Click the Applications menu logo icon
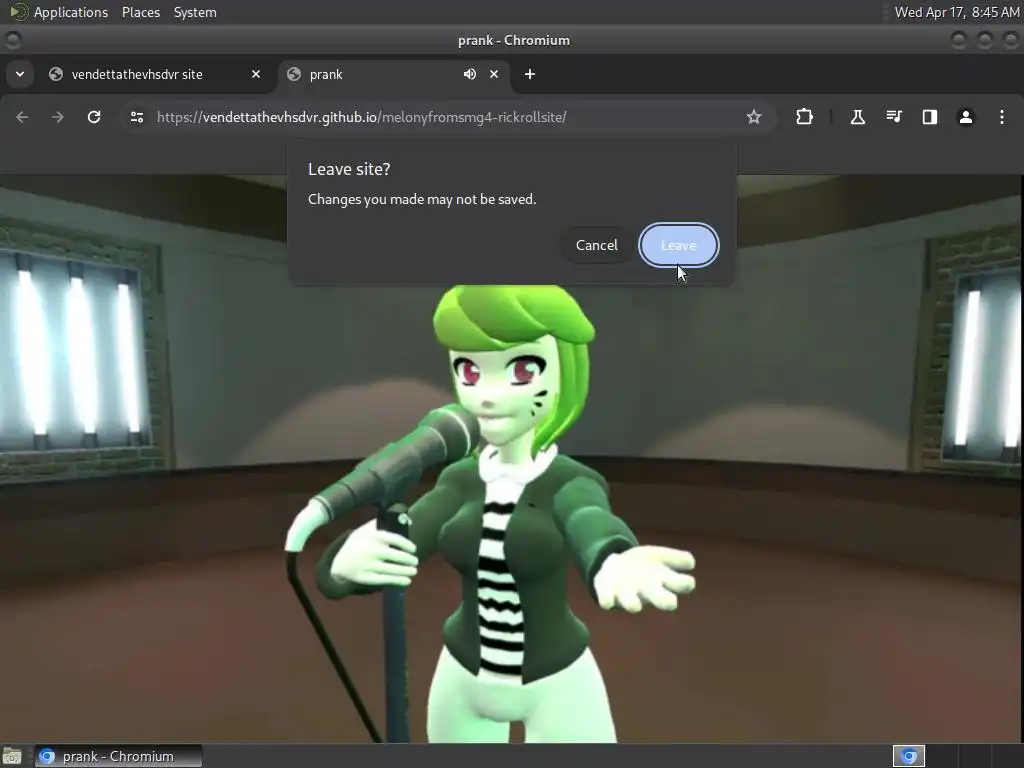The height and width of the screenshot is (768, 1024). click(x=18, y=12)
